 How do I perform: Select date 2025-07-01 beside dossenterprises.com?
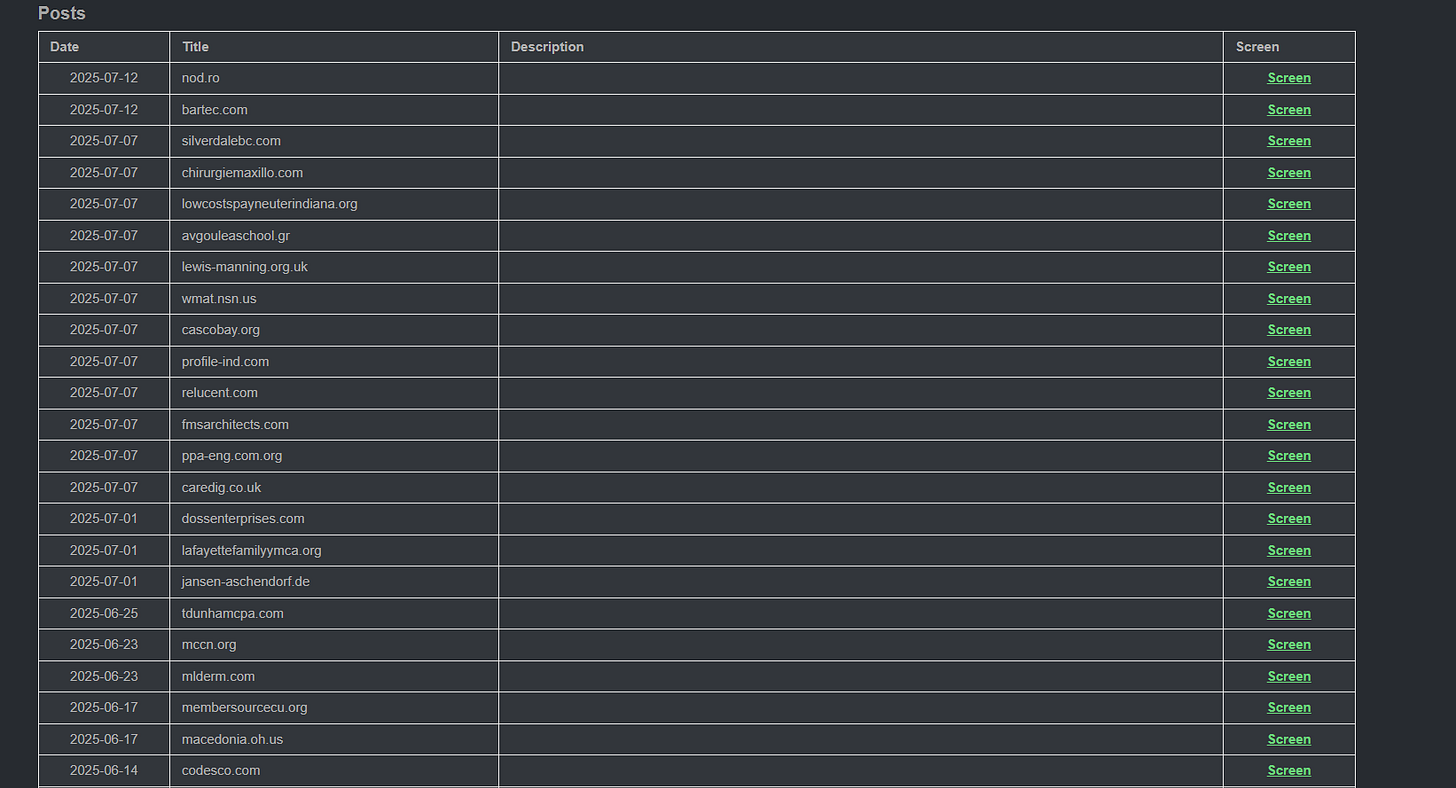click(104, 519)
